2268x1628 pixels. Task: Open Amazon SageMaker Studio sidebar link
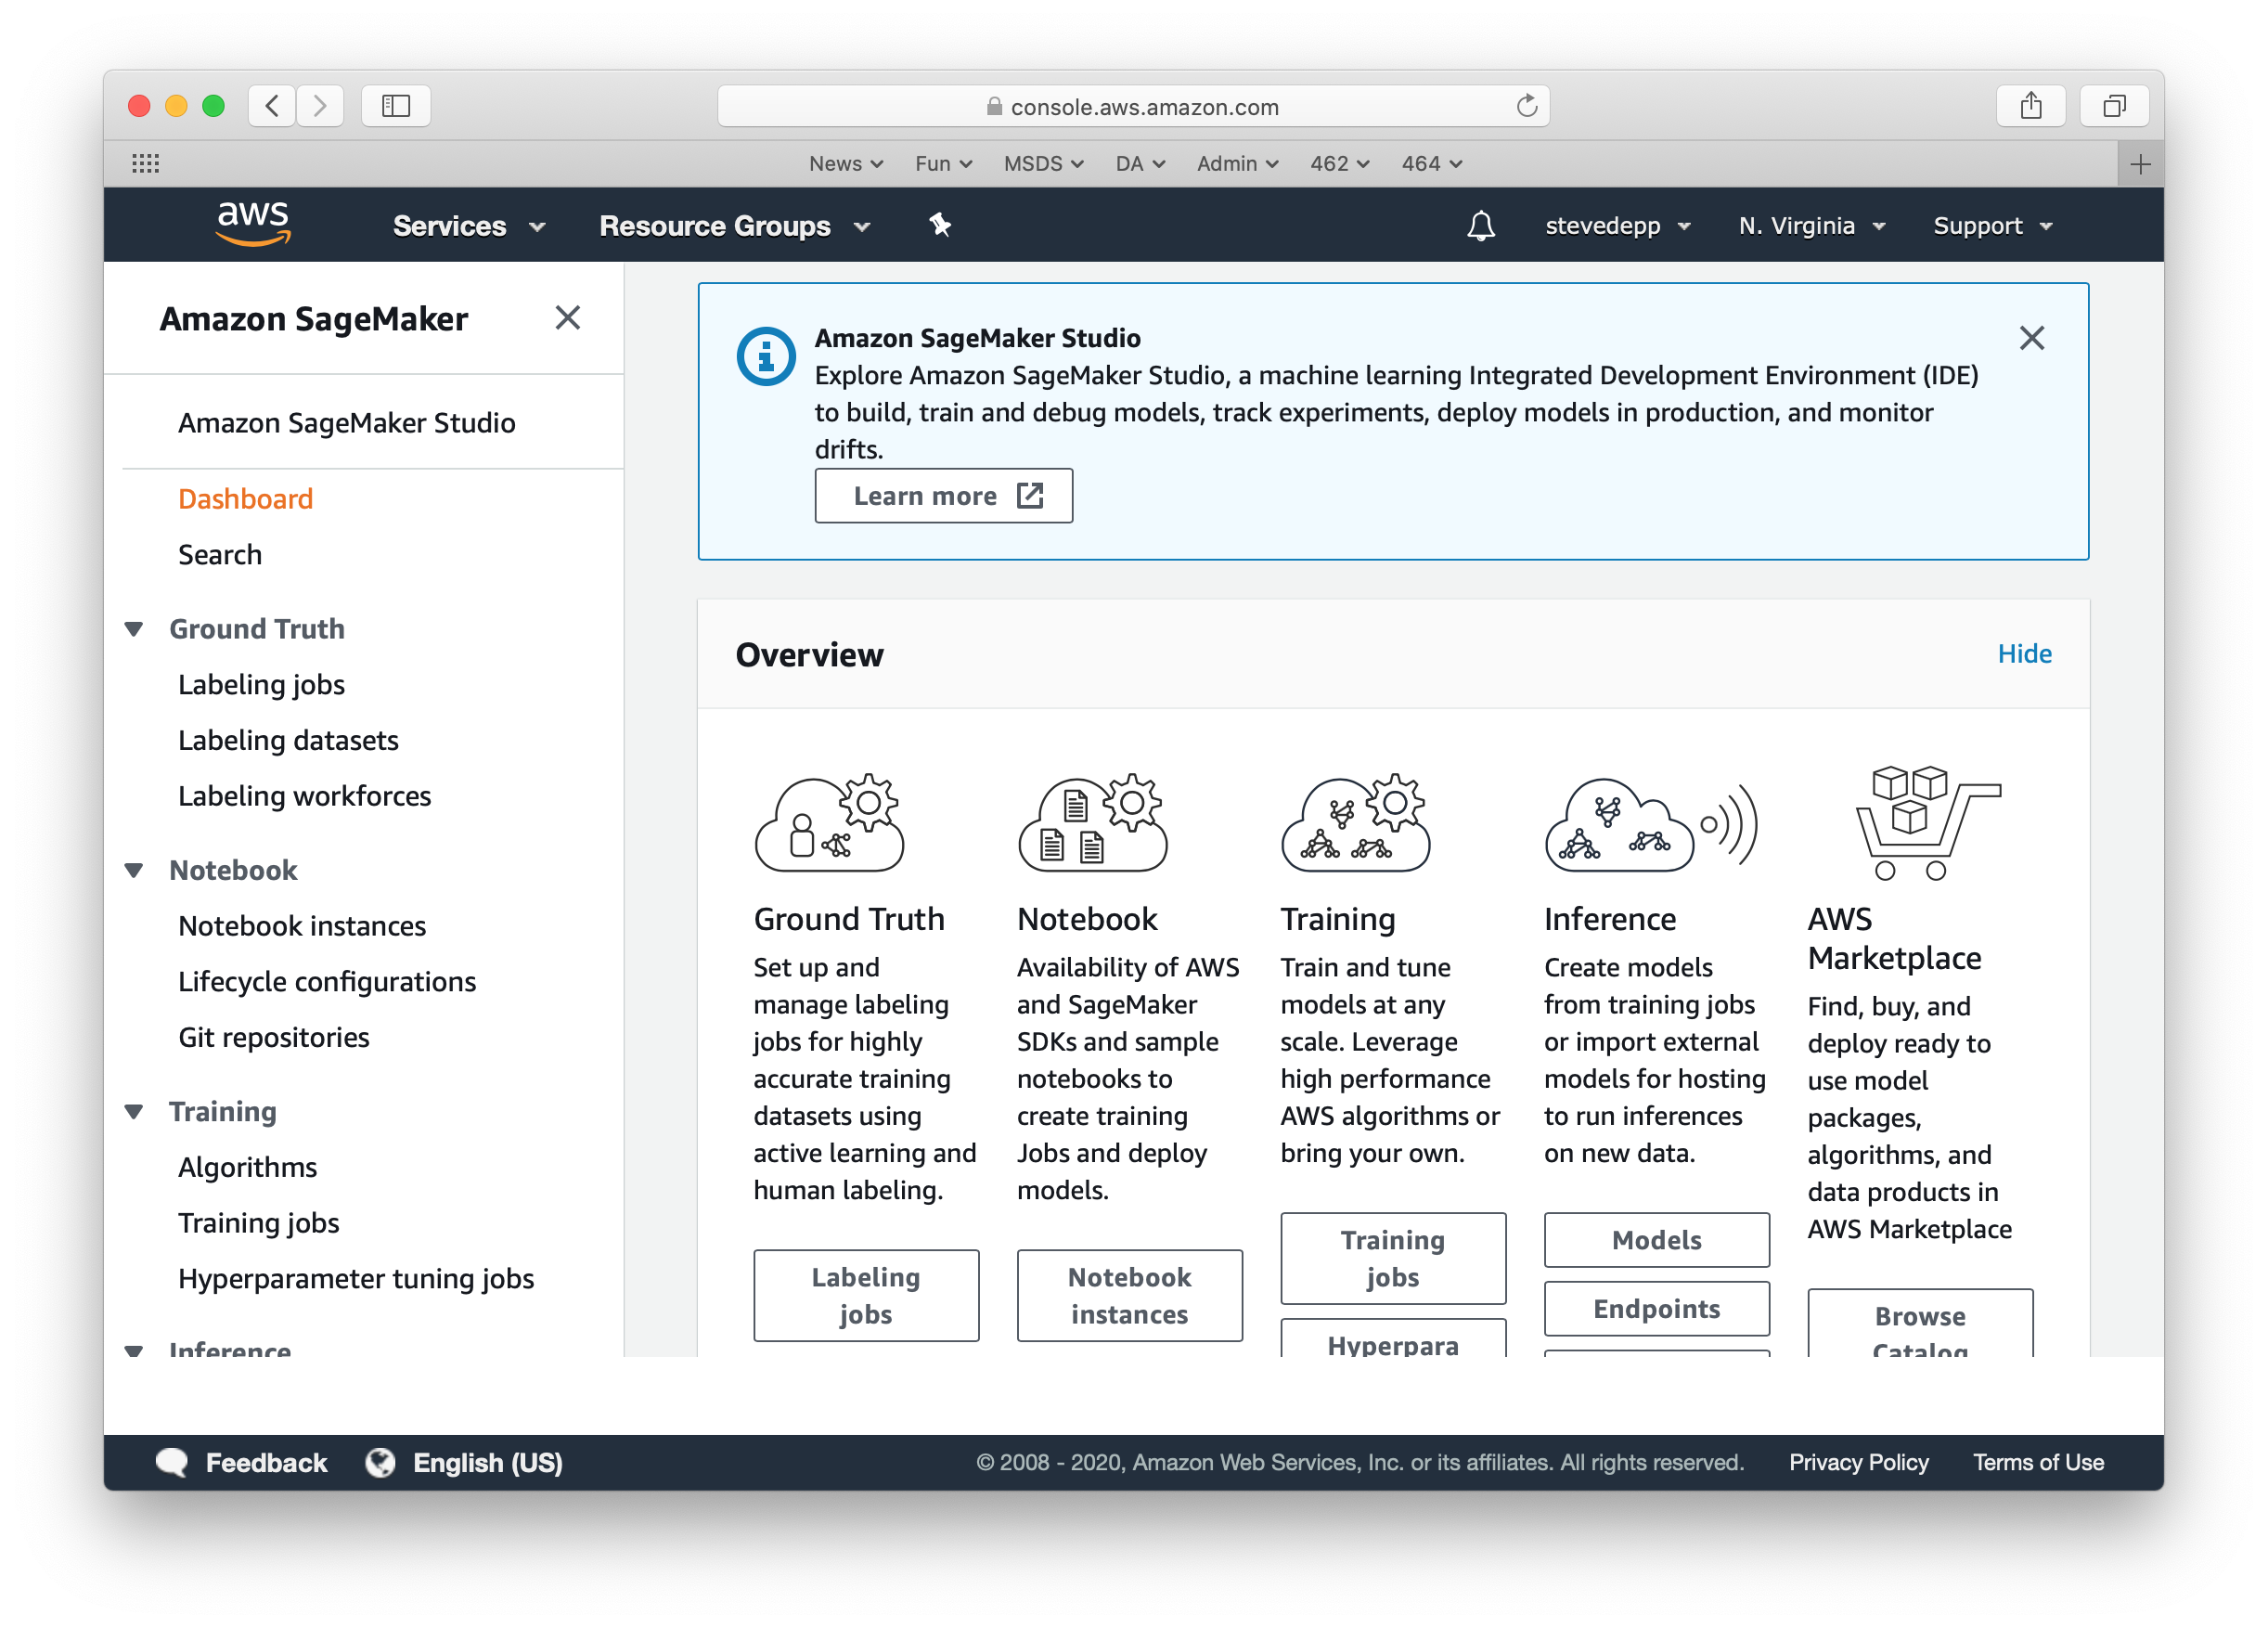click(346, 423)
